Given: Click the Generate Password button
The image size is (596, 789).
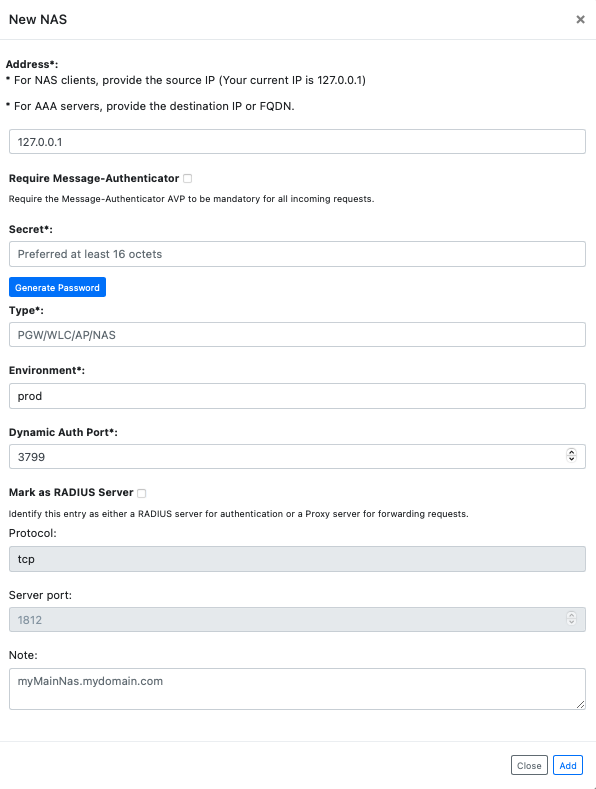Looking at the screenshot, I should point(57,287).
